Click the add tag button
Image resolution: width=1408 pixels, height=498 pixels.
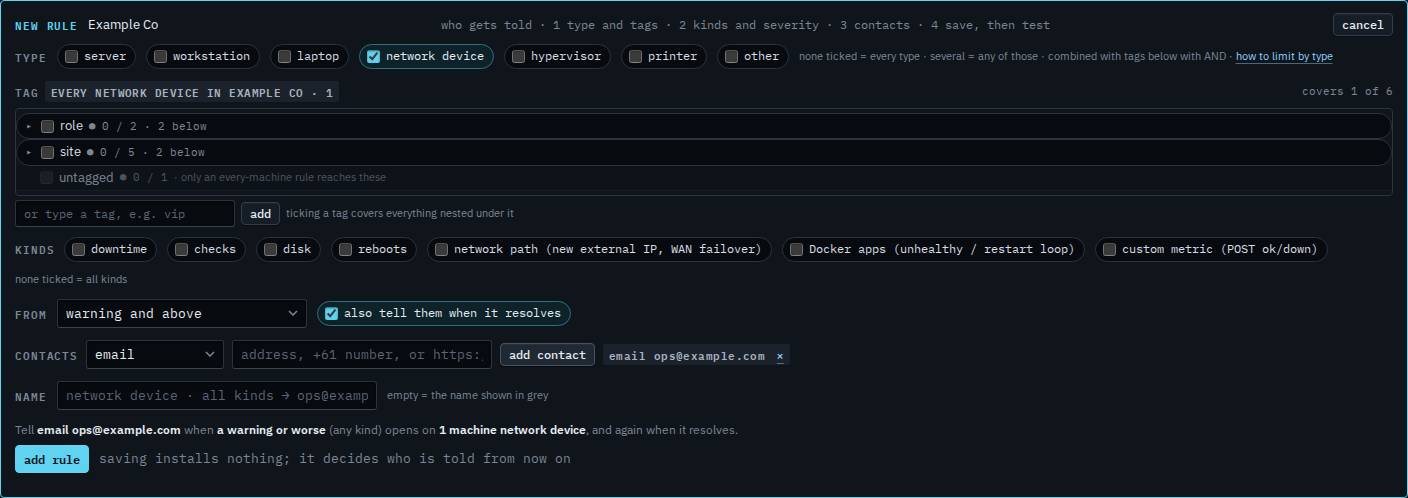[x=260, y=214]
